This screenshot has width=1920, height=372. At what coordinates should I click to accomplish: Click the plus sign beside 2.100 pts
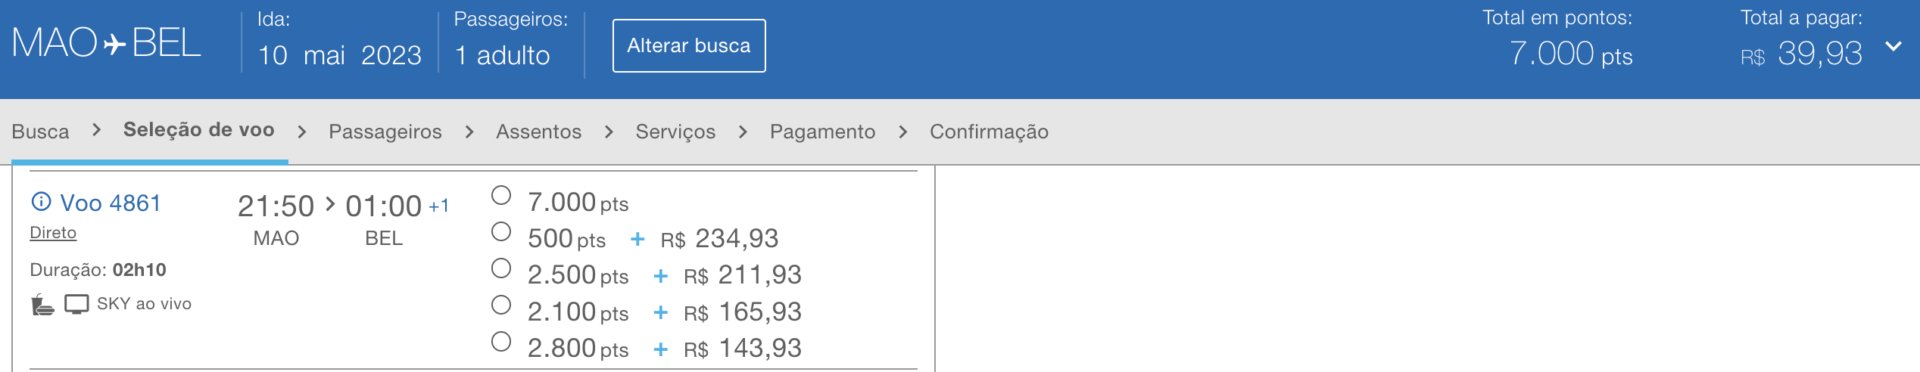tap(660, 313)
